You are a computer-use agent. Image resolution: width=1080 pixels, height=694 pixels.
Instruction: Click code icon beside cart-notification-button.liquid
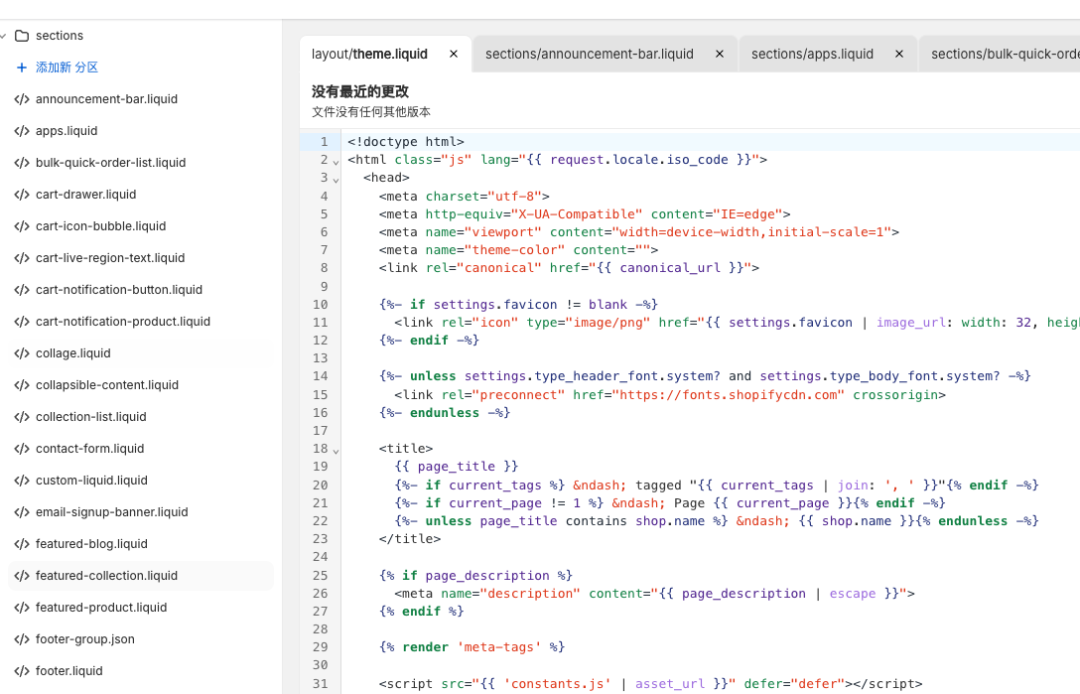[22, 290]
